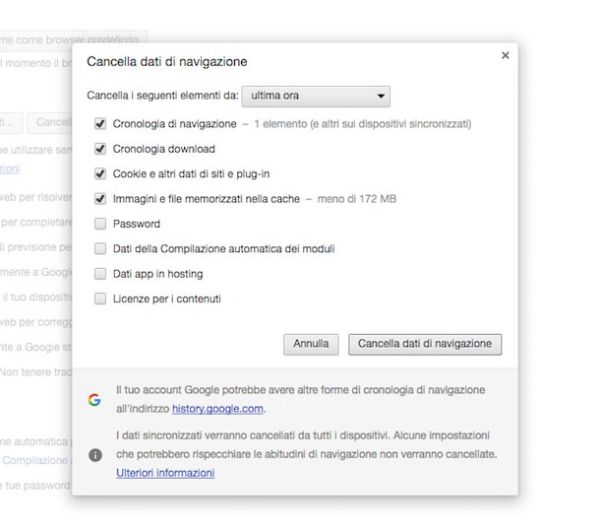Uncheck Immagini e file memorizzati nella cache
Image resolution: width=600 pixels, height=523 pixels.
coord(100,199)
